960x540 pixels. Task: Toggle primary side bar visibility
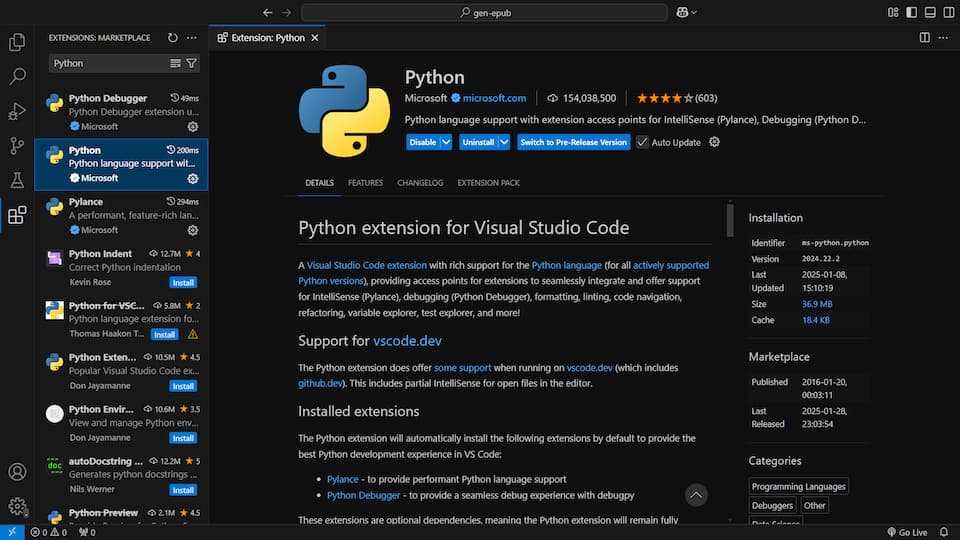coord(912,12)
